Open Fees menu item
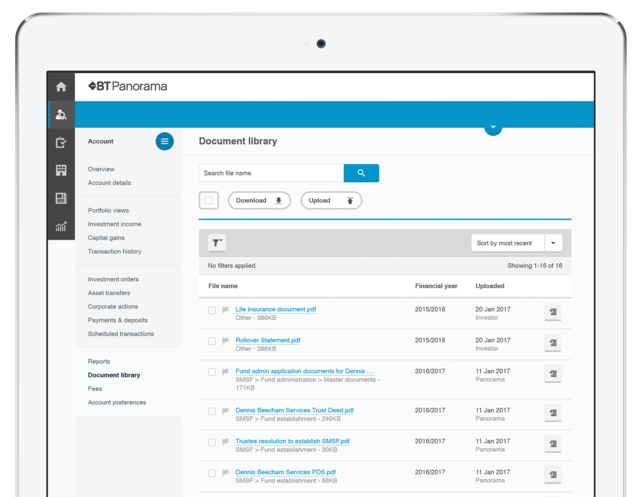 click(95, 389)
